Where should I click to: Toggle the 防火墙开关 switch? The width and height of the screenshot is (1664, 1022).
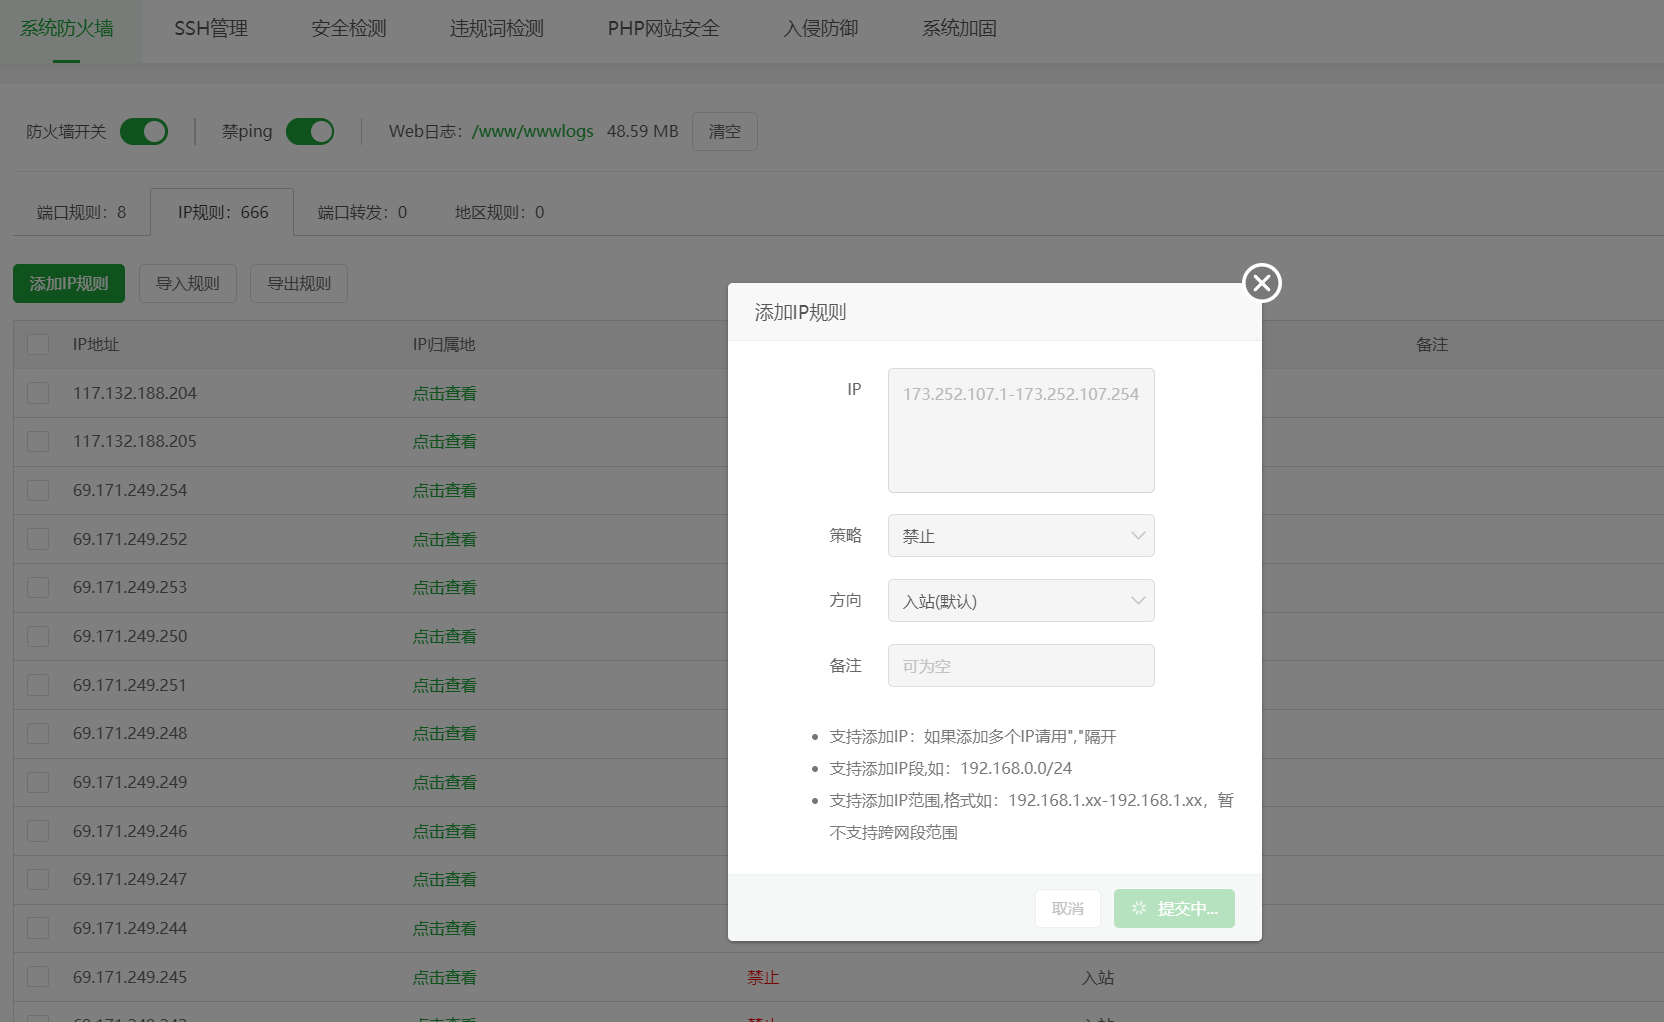(144, 131)
